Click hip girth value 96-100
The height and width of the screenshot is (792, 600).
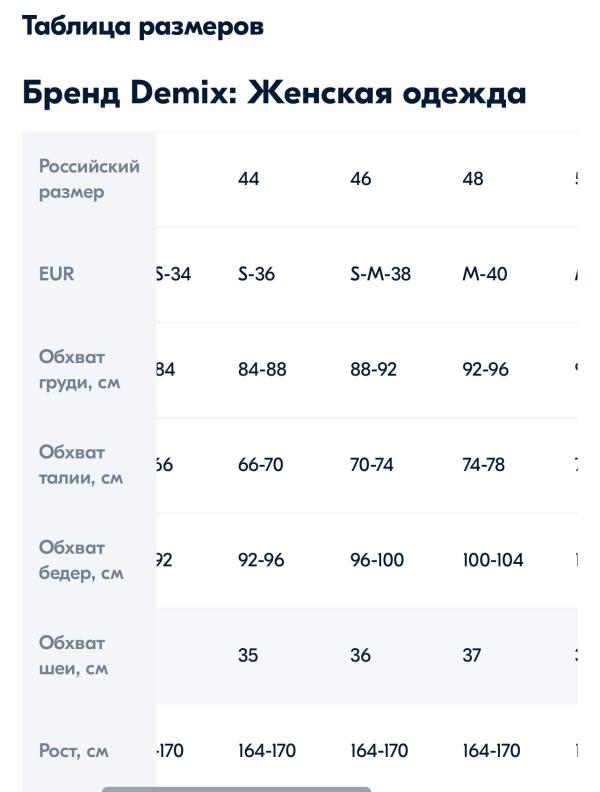(x=377, y=560)
